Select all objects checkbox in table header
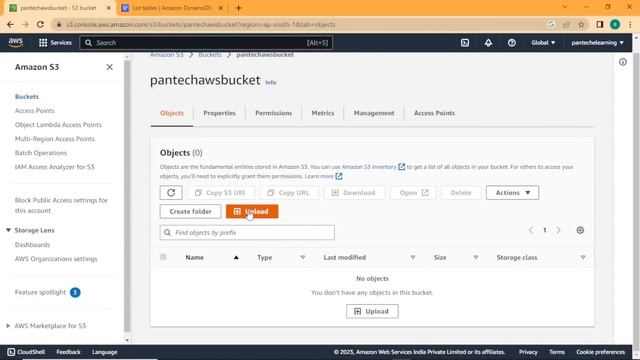The image size is (640, 360). click(163, 257)
